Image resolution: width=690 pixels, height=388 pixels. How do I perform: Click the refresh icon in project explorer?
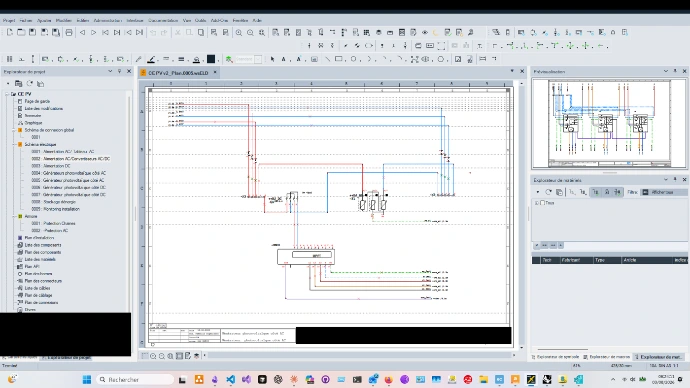(x=29, y=84)
